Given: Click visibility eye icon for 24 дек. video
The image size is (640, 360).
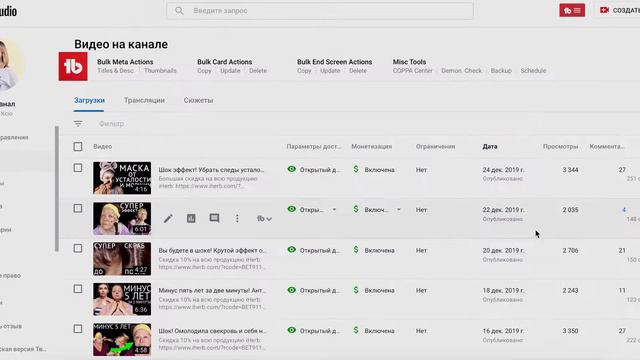Looking at the screenshot, I should pos(291,169).
